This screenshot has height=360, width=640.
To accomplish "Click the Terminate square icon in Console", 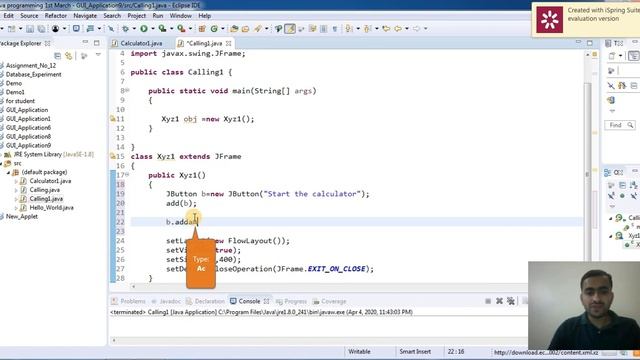I will click(x=488, y=301).
